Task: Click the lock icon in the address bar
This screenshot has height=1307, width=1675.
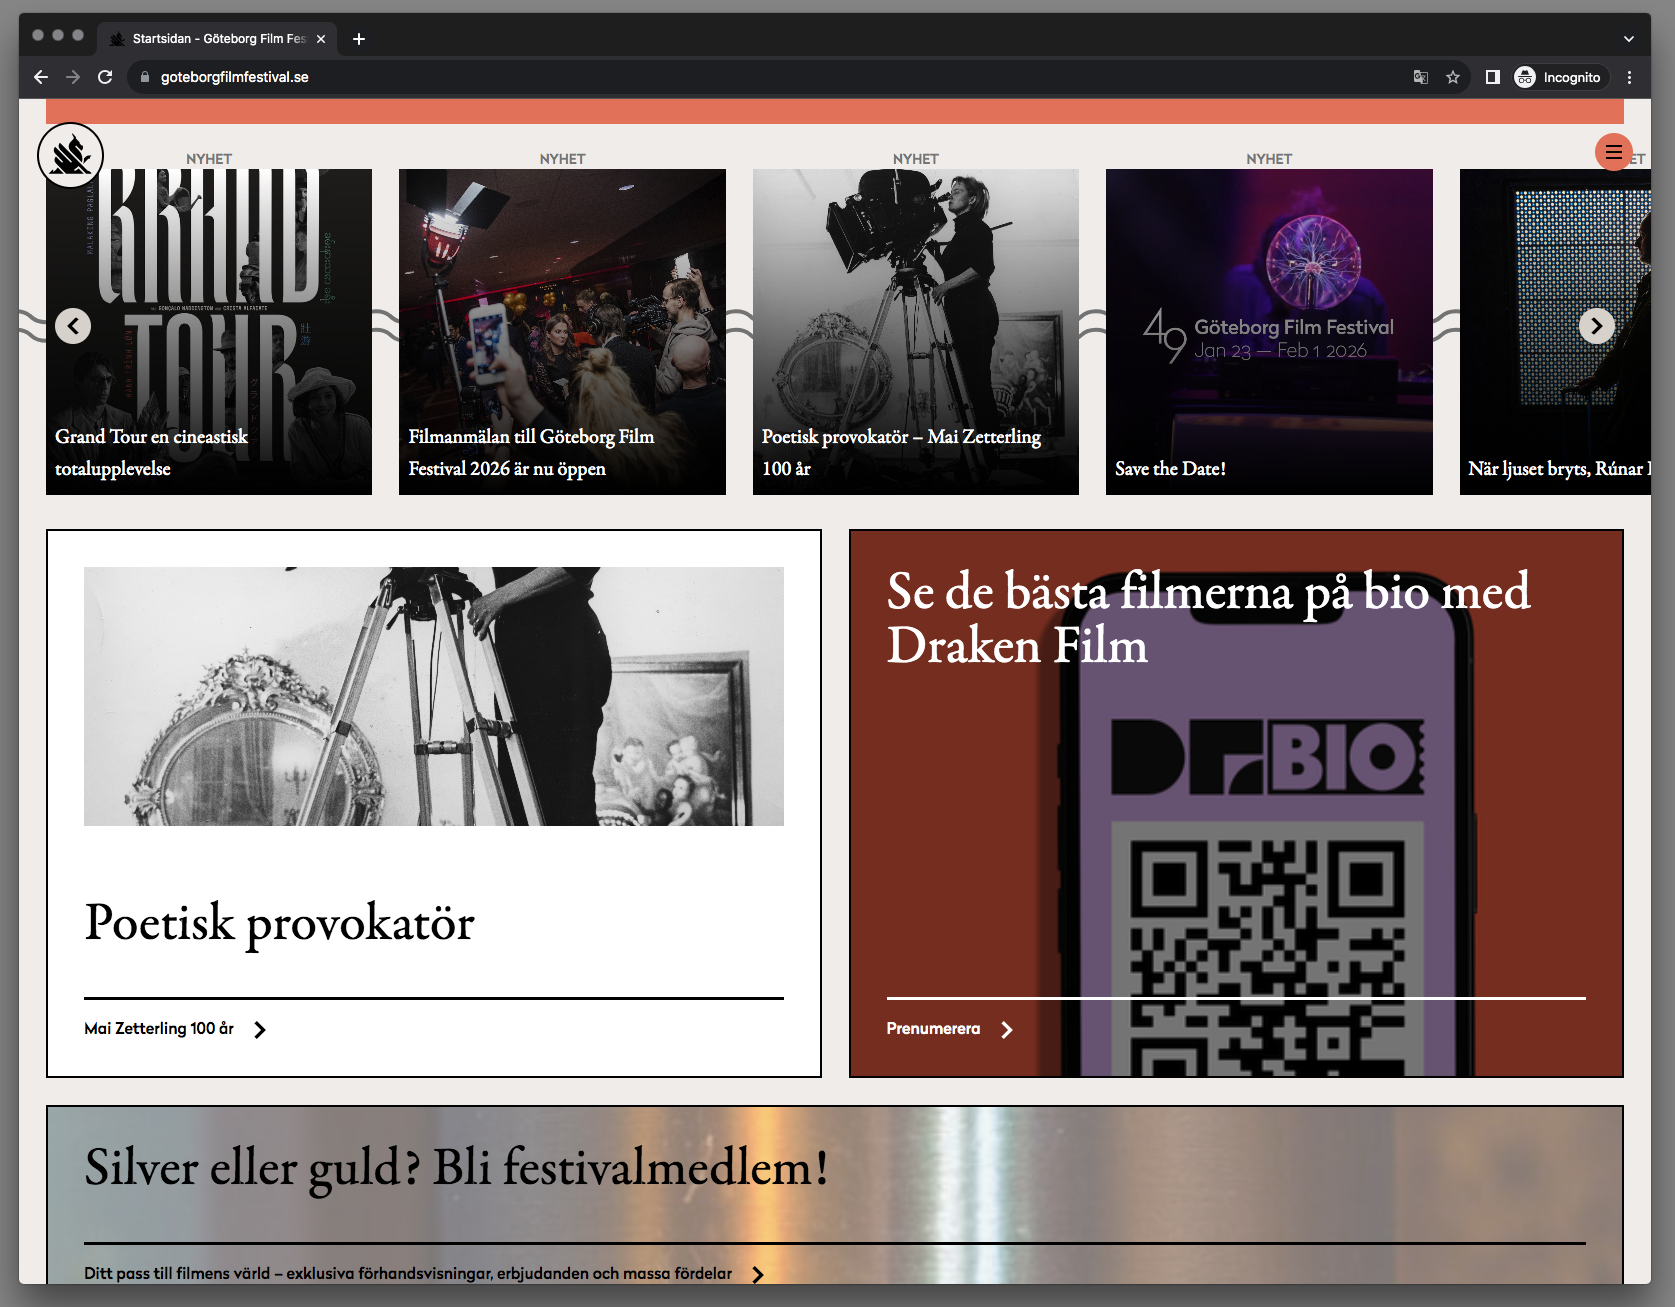Action: 145,77
